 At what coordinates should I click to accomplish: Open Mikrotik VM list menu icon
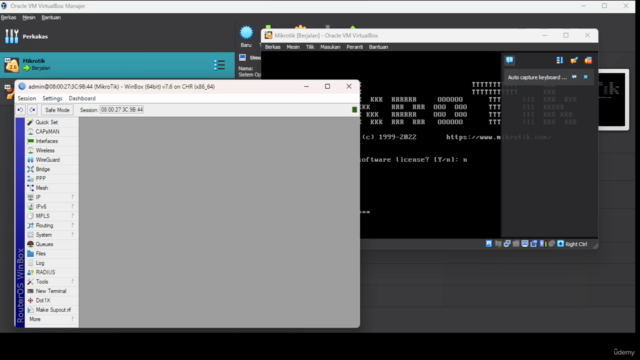tap(219, 64)
